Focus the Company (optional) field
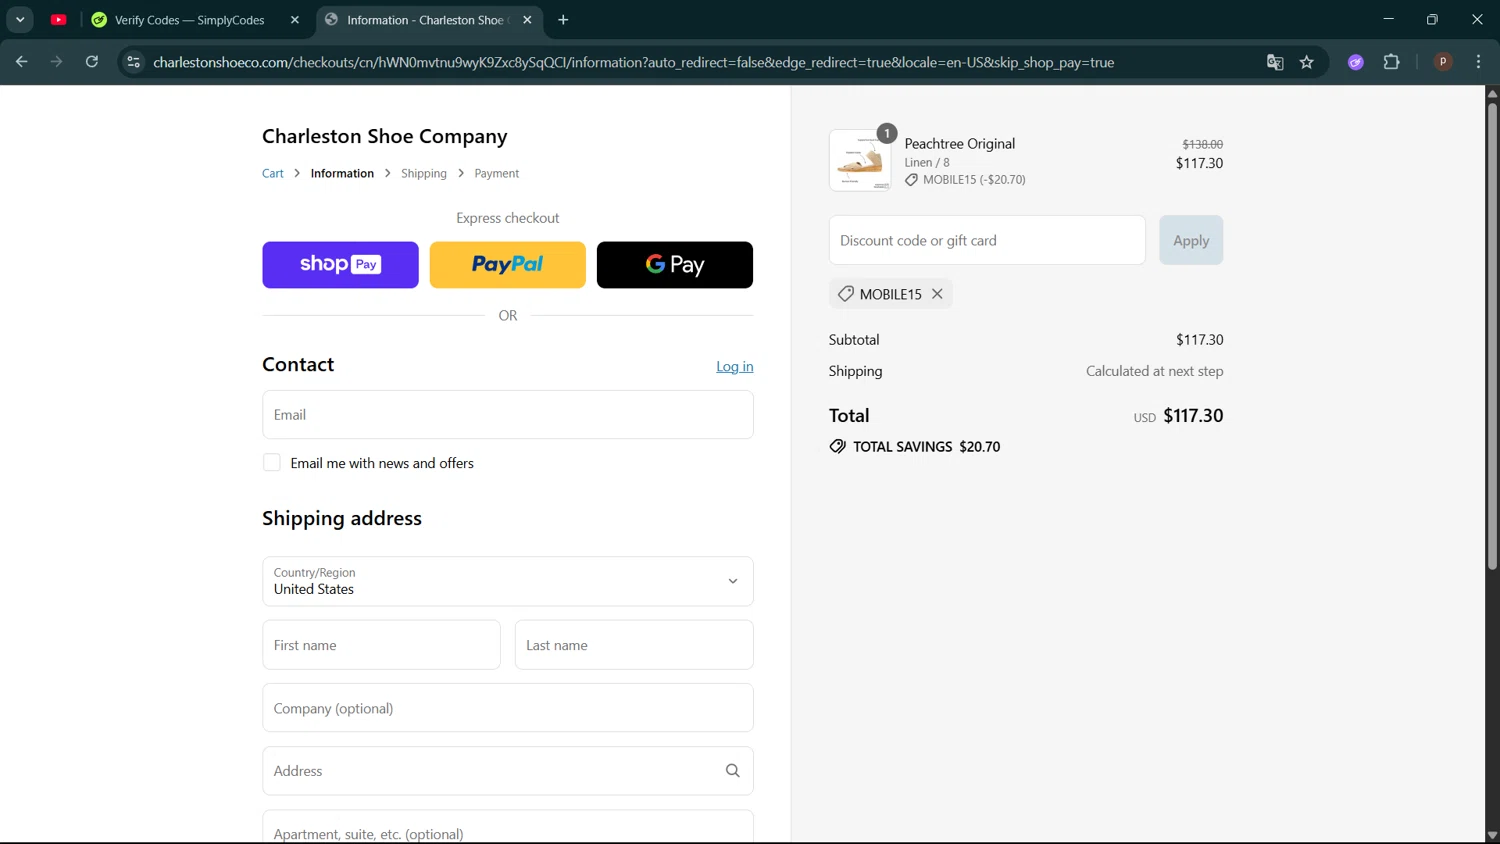This screenshot has height=844, width=1500. [508, 708]
